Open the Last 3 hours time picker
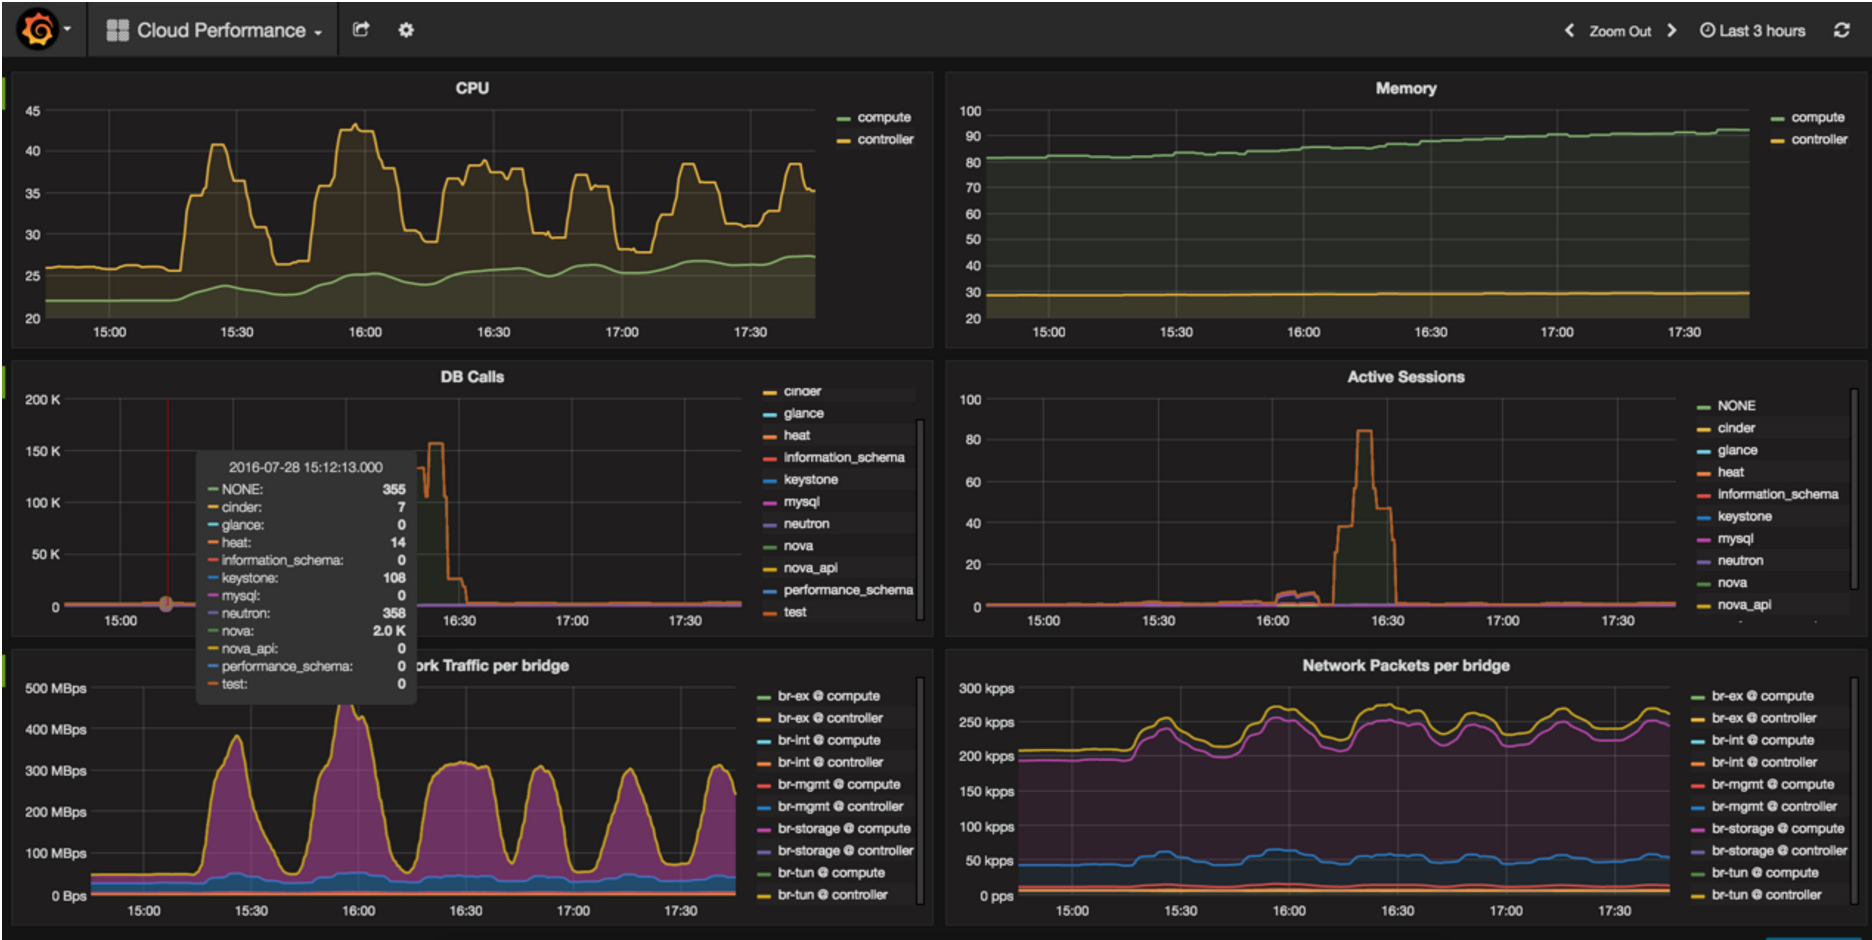 pyautogui.click(x=1753, y=31)
